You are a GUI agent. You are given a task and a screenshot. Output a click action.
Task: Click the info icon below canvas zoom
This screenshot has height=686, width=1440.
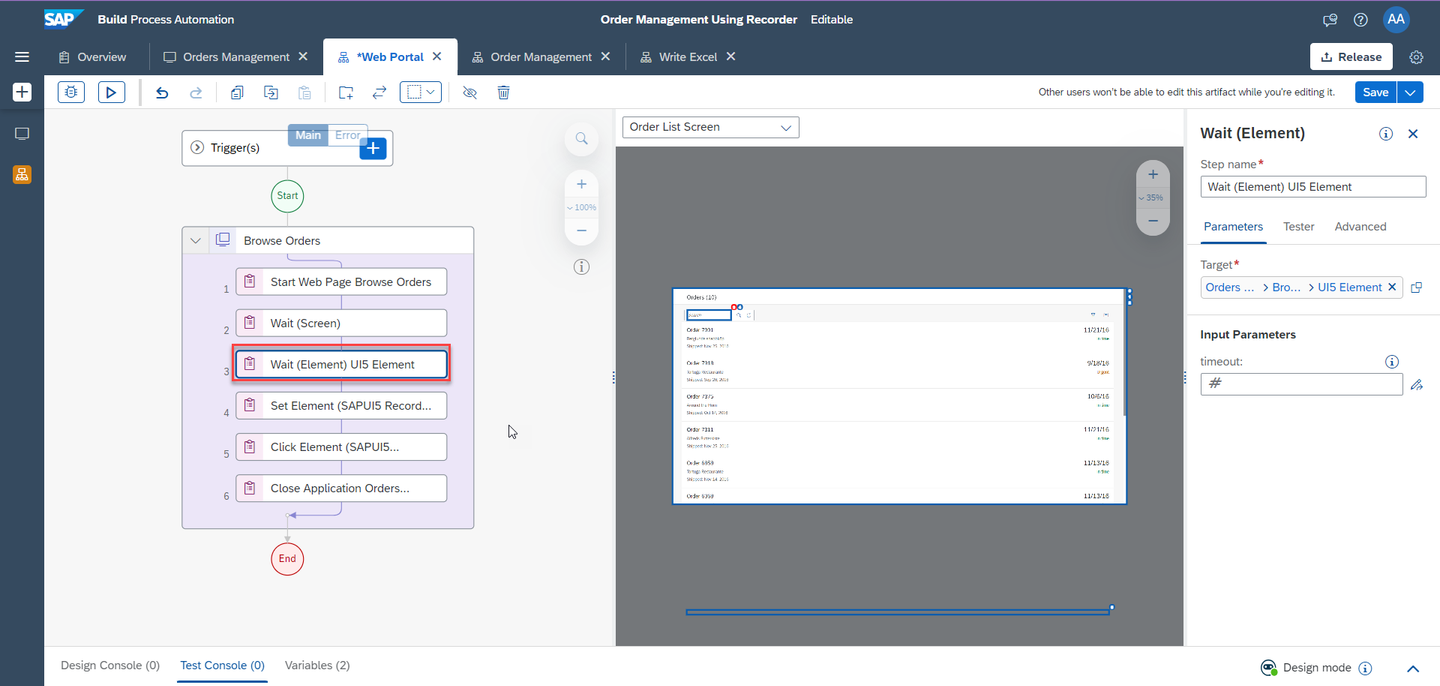tap(582, 267)
